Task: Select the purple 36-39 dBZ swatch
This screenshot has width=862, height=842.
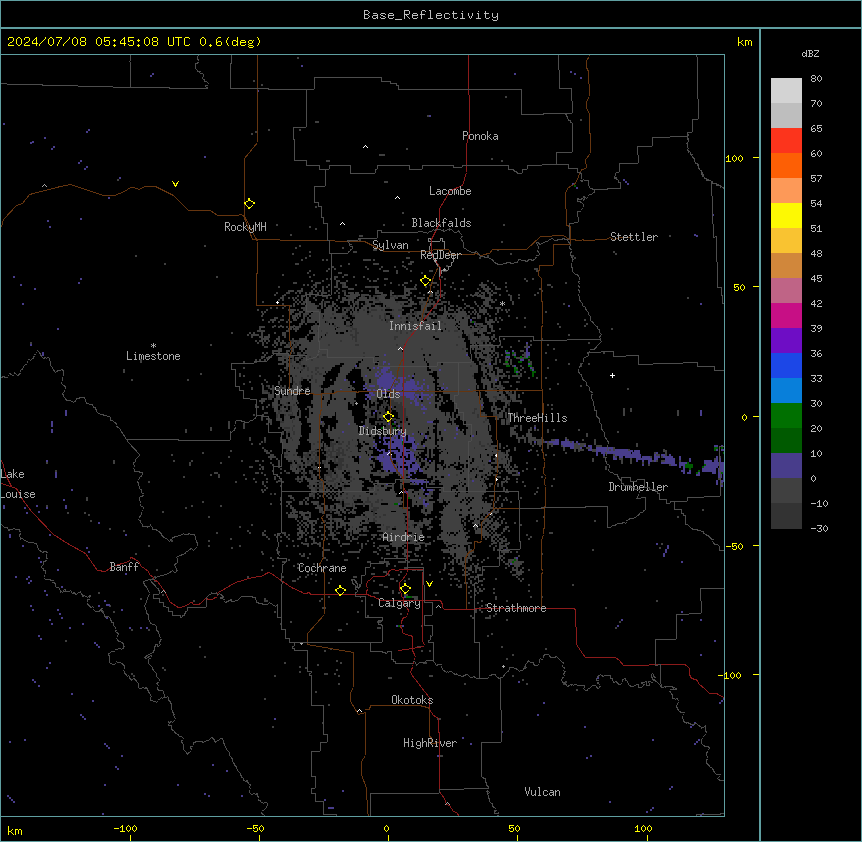Action: click(786, 341)
